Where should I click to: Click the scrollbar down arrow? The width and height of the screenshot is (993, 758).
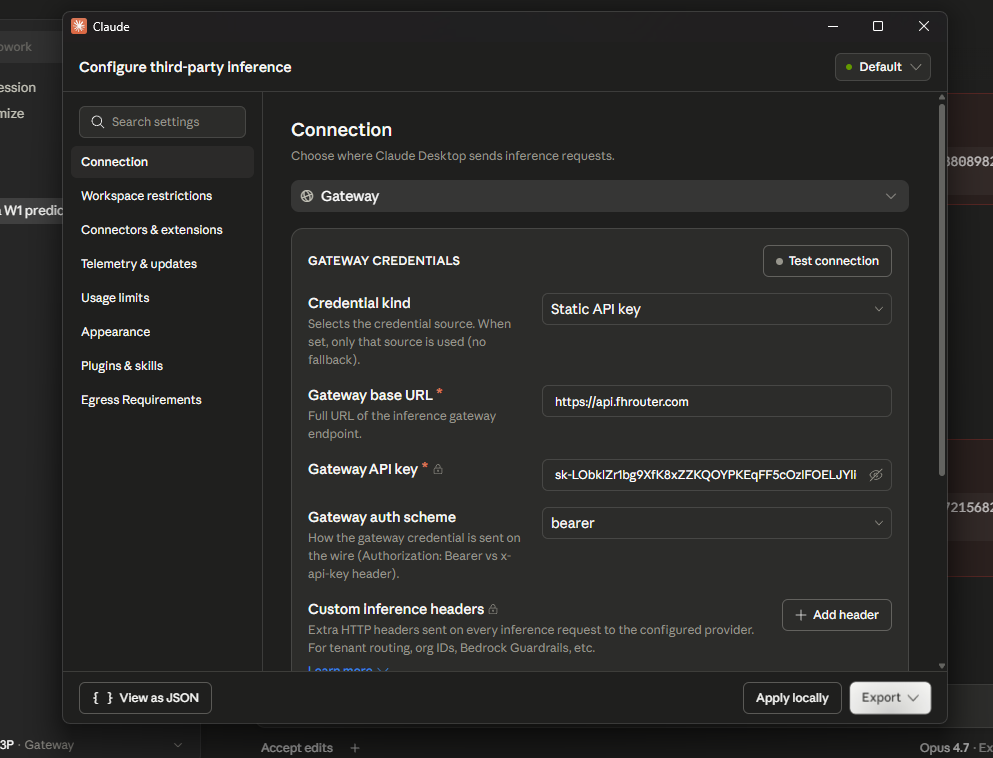(942, 666)
